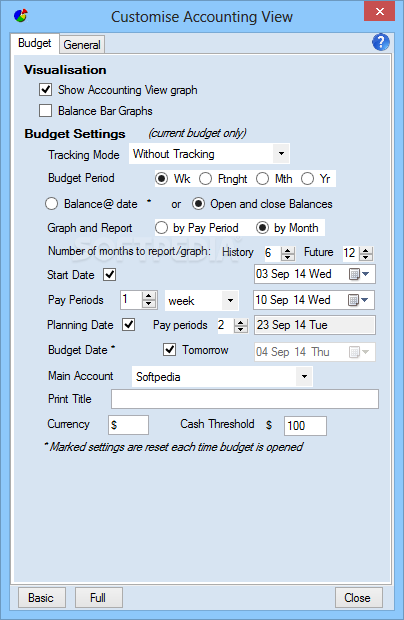The height and width of the screenshot is (620, 404).
Task: Click the Basic button
Action: (42, 597)
